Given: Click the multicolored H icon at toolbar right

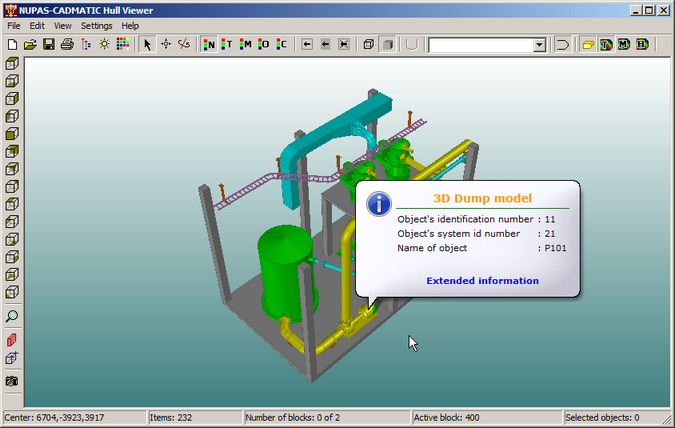Looking at the screenshot, I should point(642,44).
